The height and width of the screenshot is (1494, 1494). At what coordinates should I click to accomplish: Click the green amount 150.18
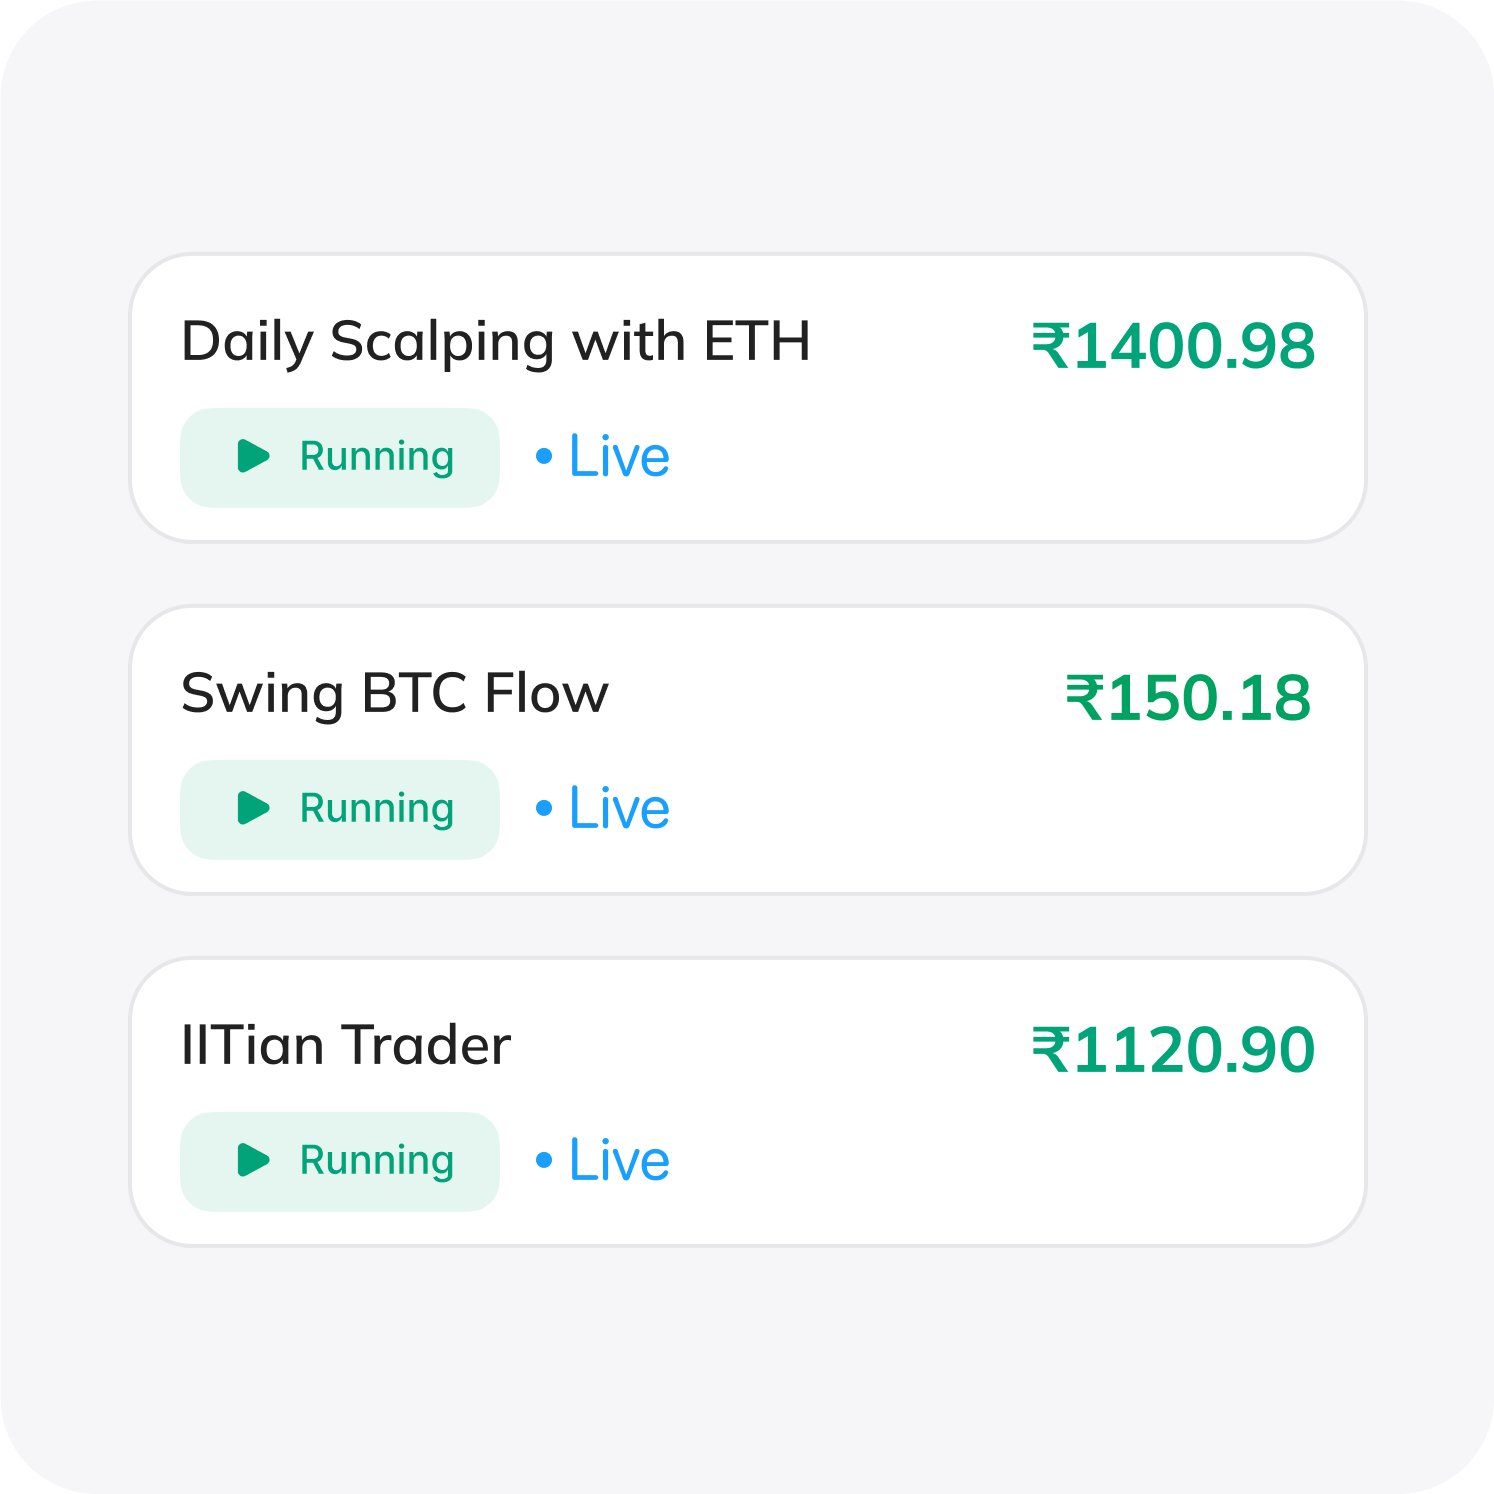[x=1195, y=697]
